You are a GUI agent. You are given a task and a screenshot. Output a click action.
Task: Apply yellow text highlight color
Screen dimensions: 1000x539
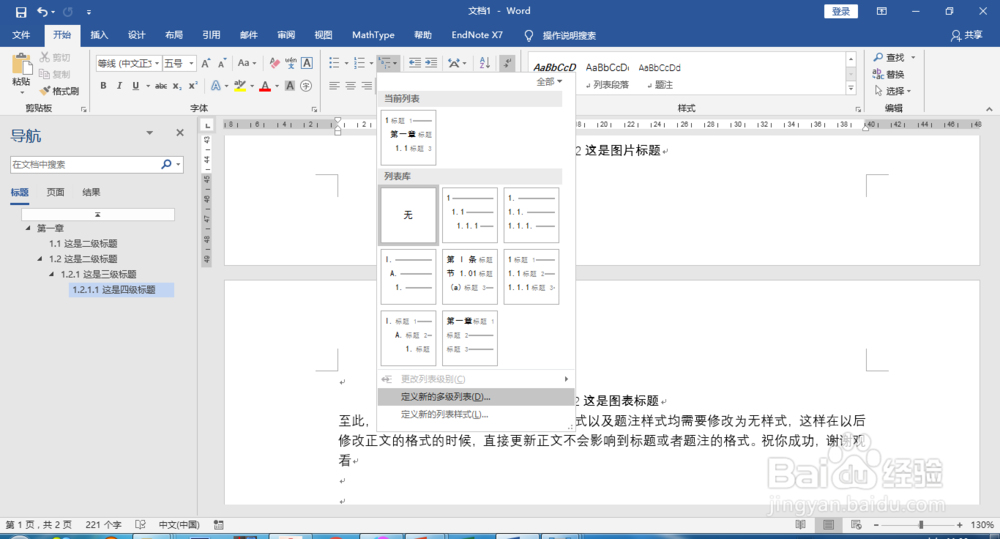coord(240,85)
